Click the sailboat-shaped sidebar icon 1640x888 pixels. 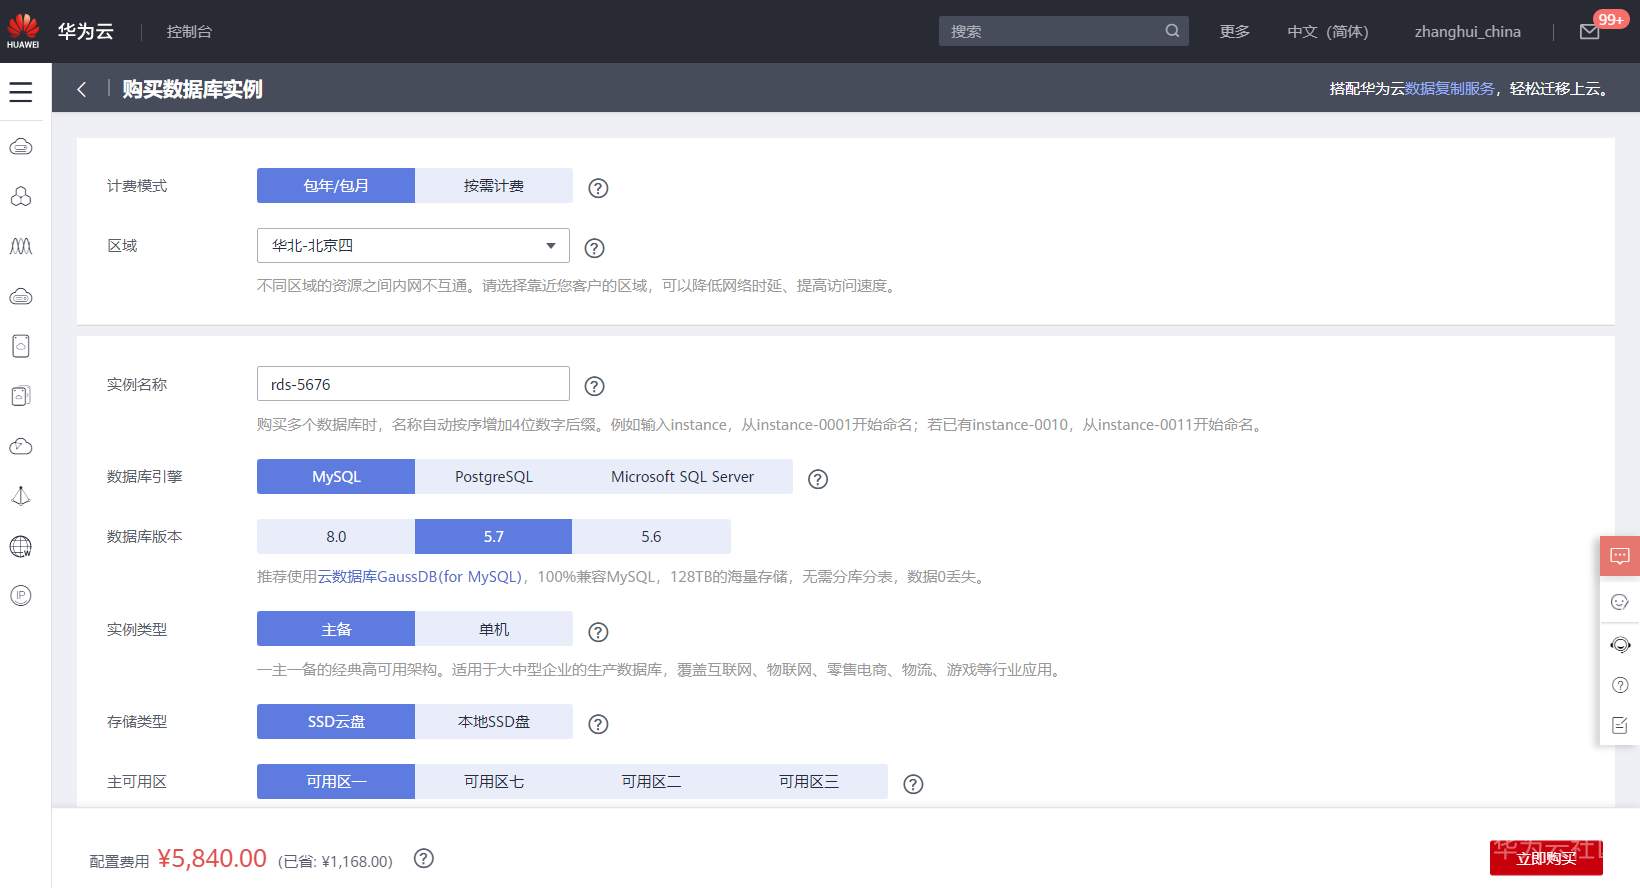click(x=21, y=496)
